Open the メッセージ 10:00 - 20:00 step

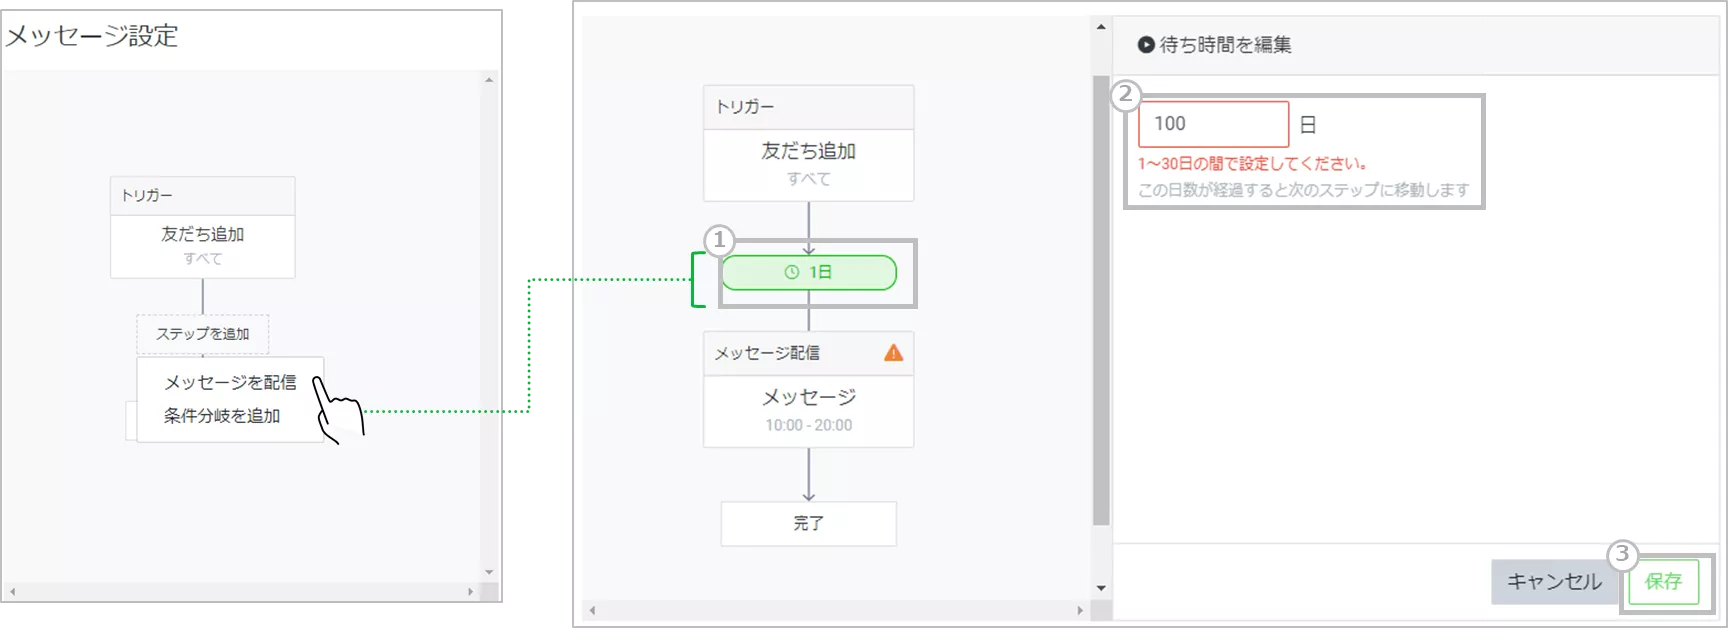click(x=808, y=410)
